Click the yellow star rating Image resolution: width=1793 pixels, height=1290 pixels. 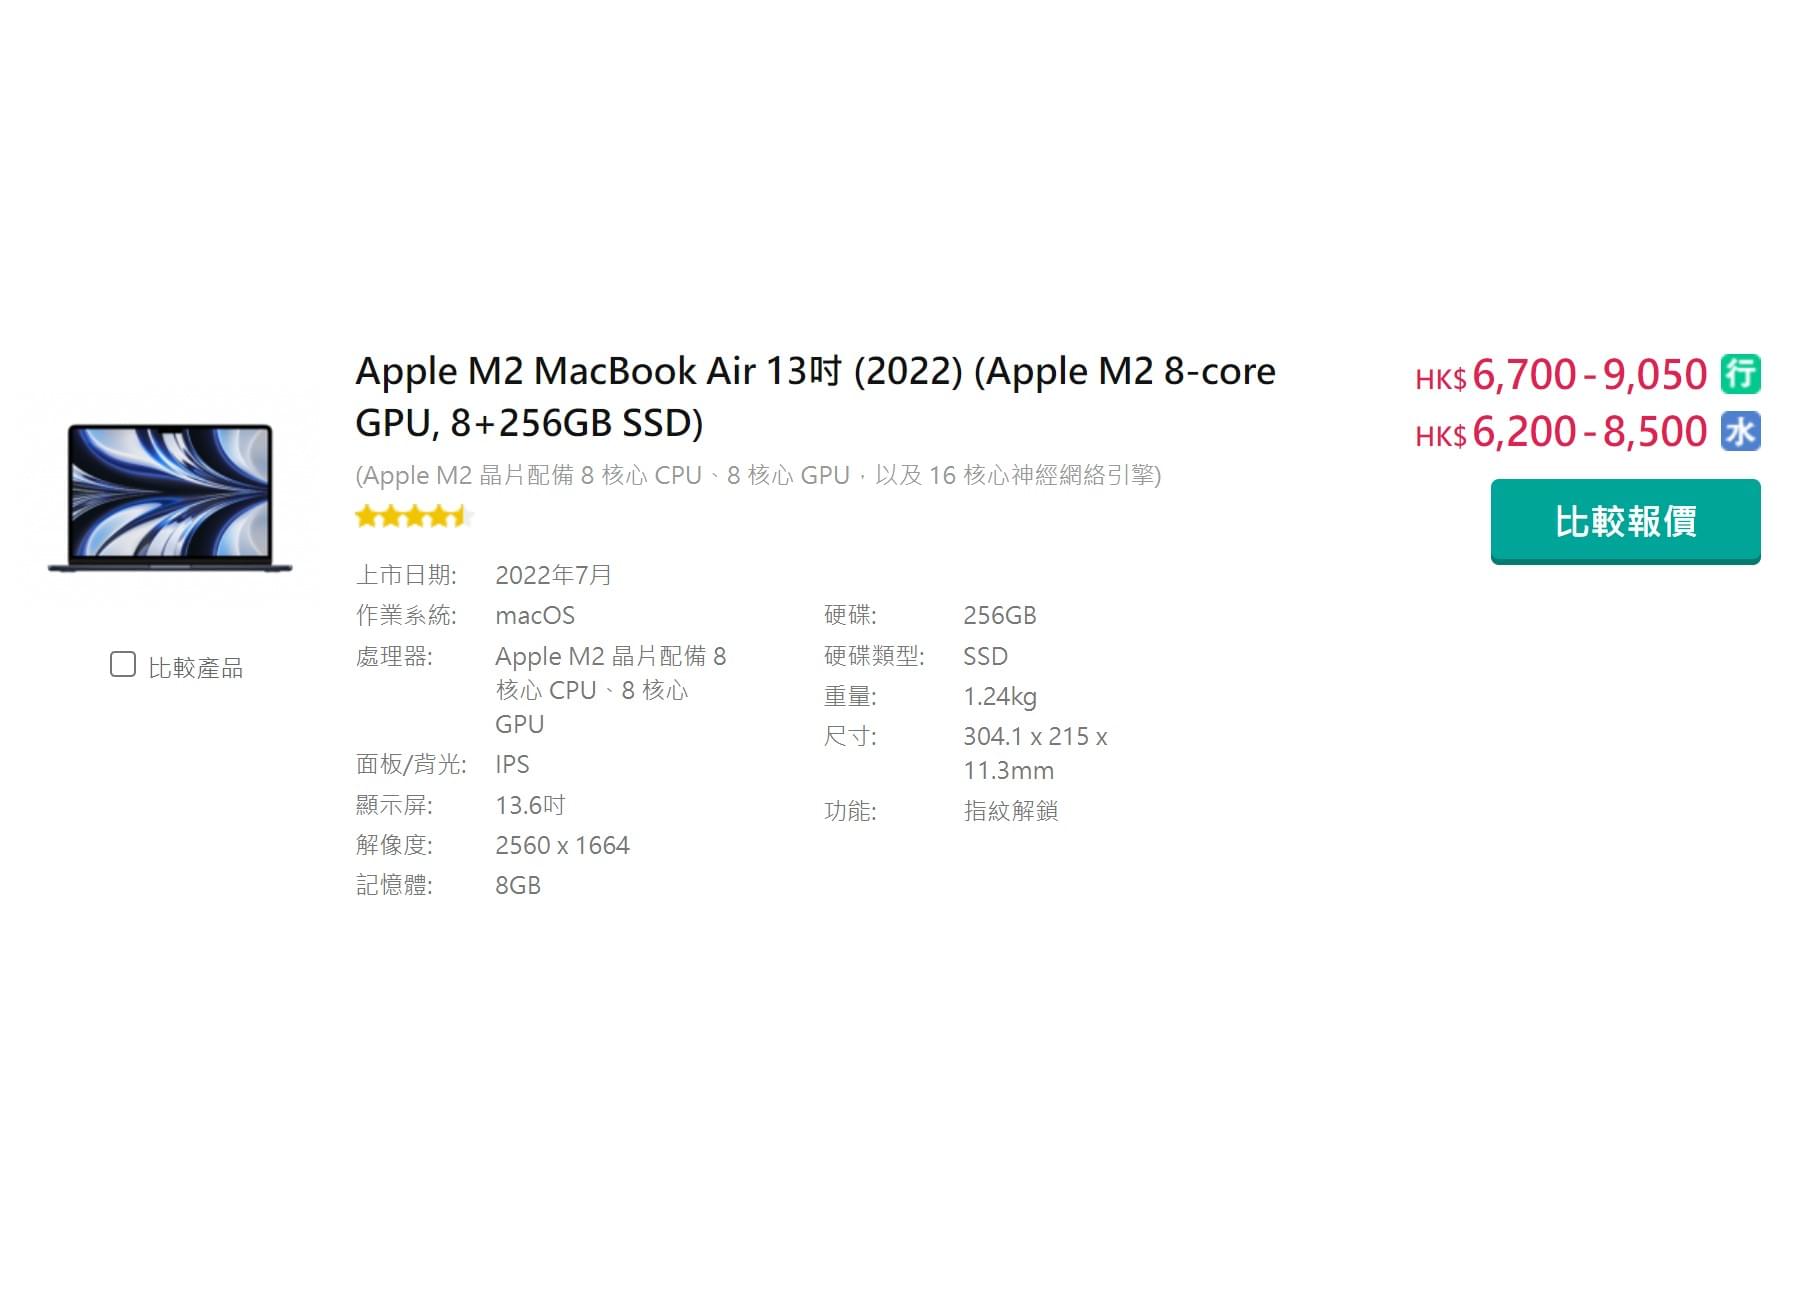click(412, 517)
